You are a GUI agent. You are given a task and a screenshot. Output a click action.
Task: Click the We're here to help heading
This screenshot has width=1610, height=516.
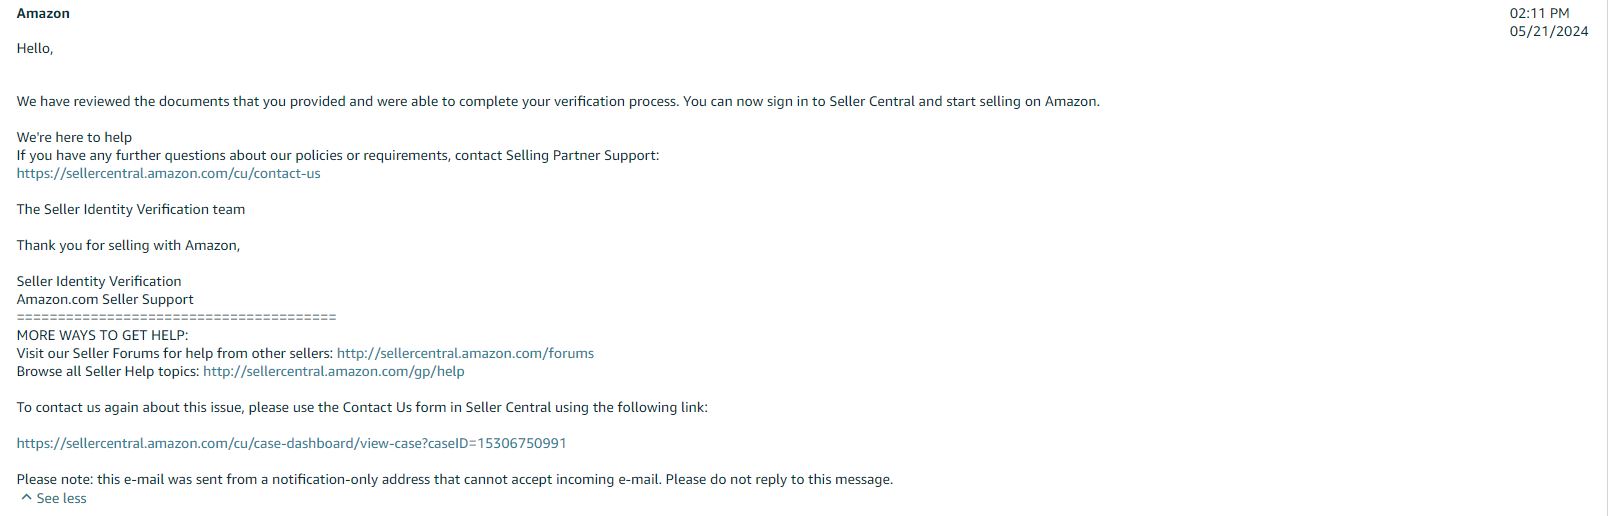coord(74,137)
